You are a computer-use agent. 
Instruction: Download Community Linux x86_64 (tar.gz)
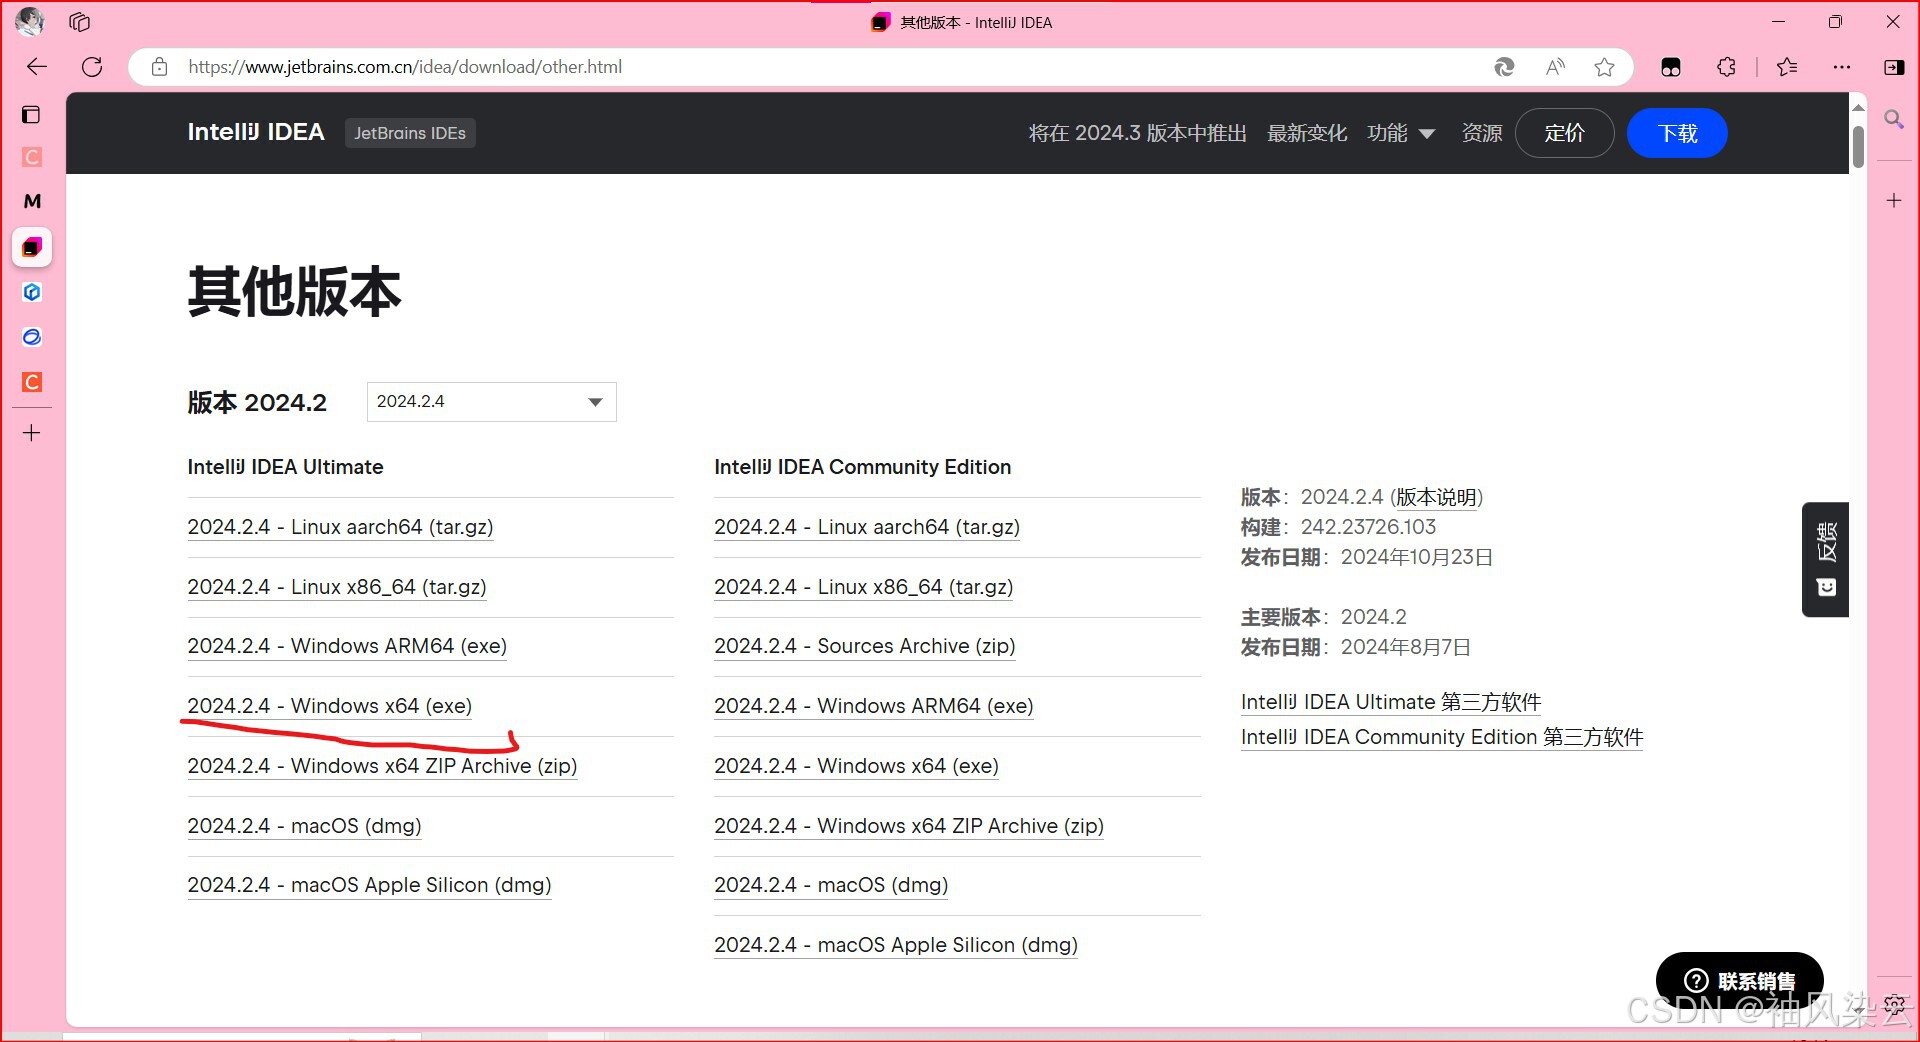click(864, 587)
